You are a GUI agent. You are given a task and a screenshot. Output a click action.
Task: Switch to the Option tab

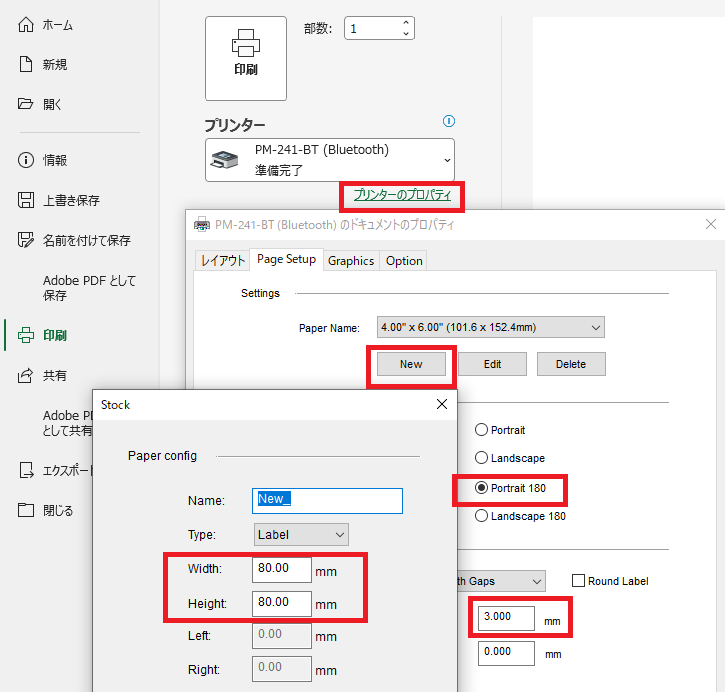pos(404,261)
